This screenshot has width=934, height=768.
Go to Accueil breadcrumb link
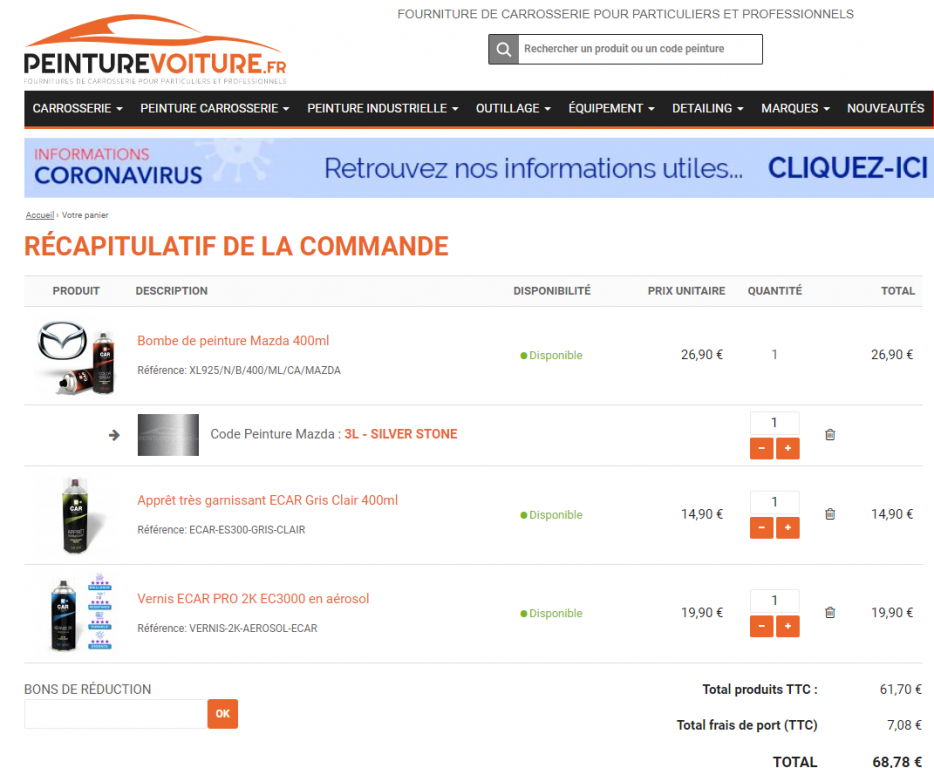pyautogui.click(x=39, y=215)
